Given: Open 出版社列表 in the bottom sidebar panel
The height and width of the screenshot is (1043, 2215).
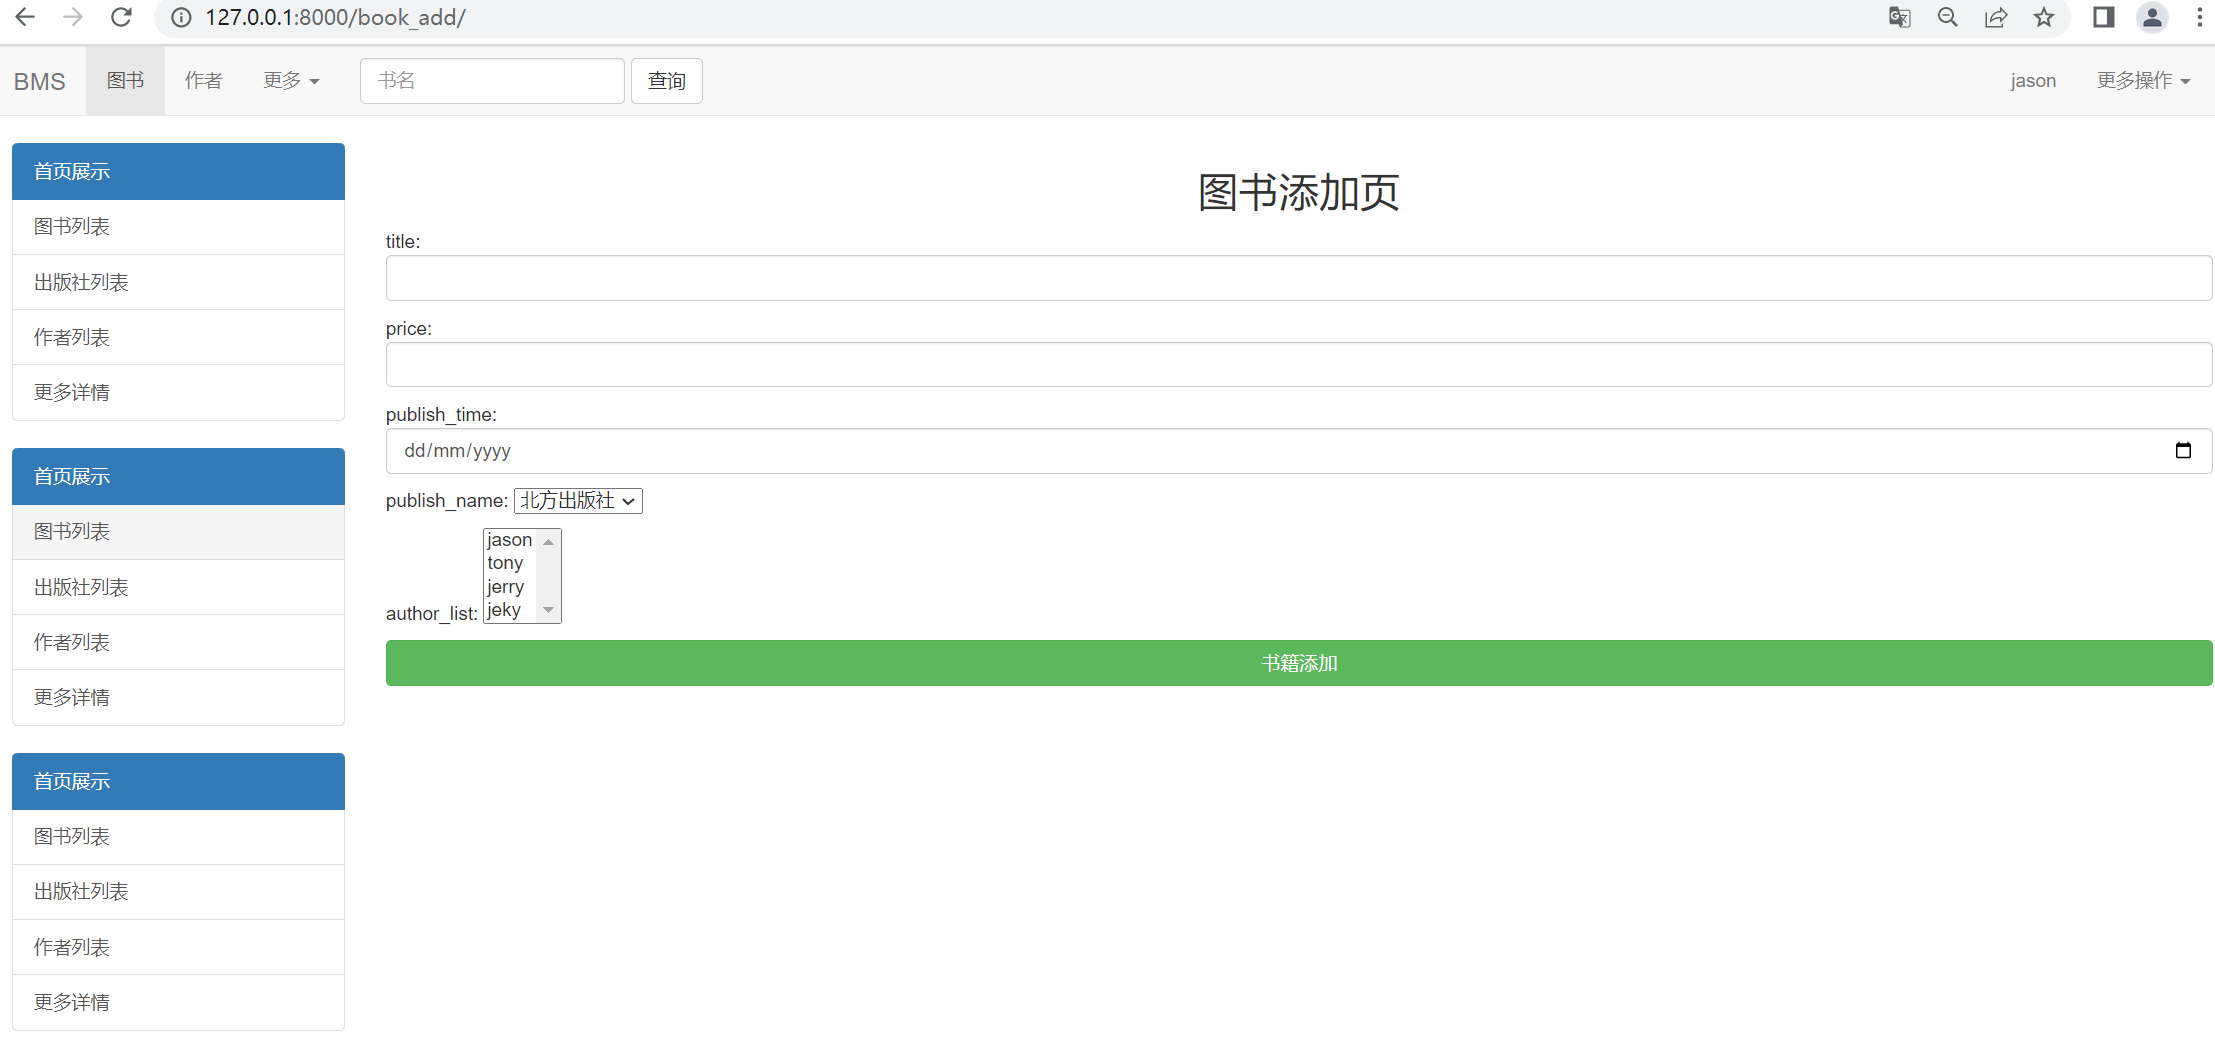Looking at the screenshot, I should point(178,892).
